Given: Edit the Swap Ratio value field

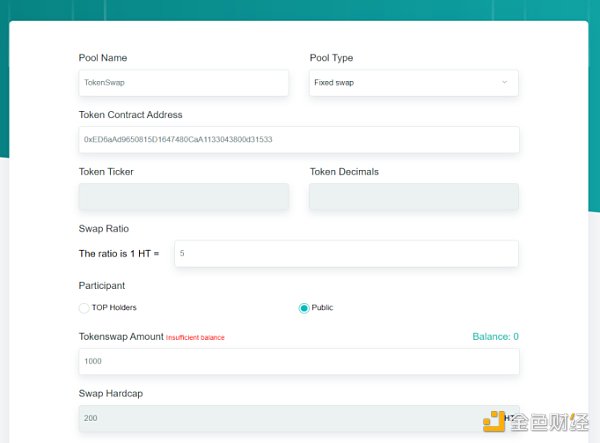Looking at the screenshot, I should click(x=345, y=254).
